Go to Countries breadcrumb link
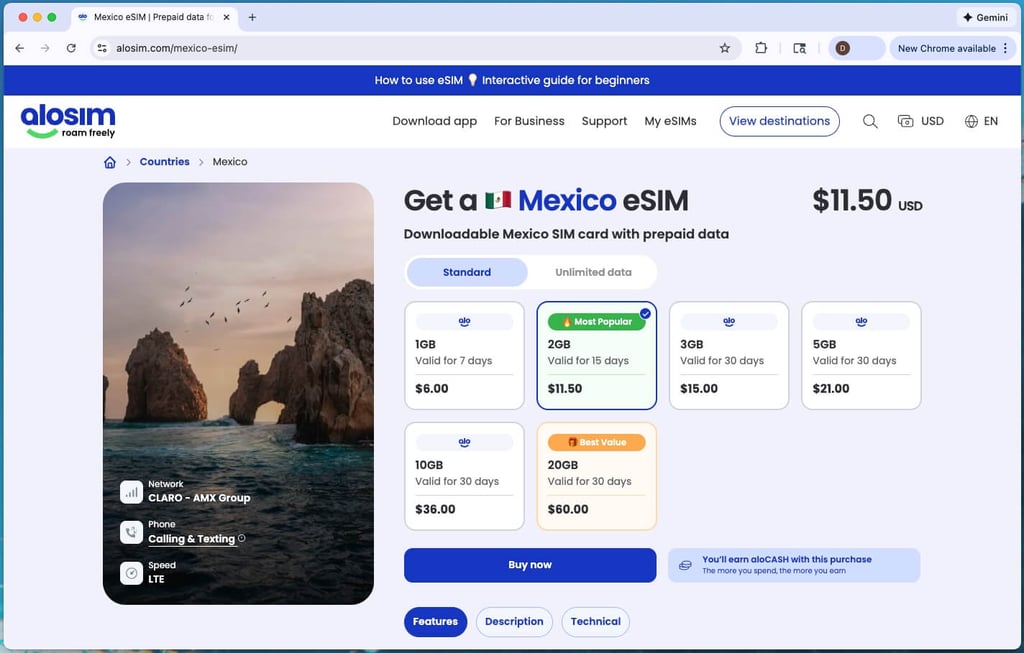1024x653 pixels. 165,162
